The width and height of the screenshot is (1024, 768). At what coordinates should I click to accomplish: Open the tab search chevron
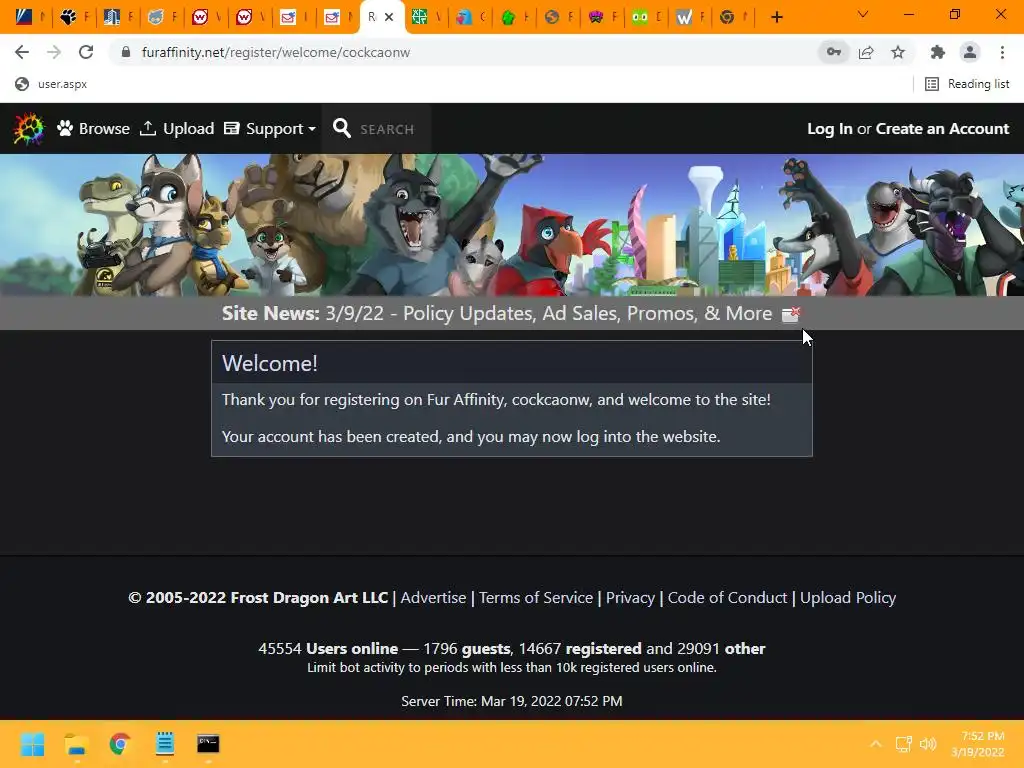(x=863, y=14)
